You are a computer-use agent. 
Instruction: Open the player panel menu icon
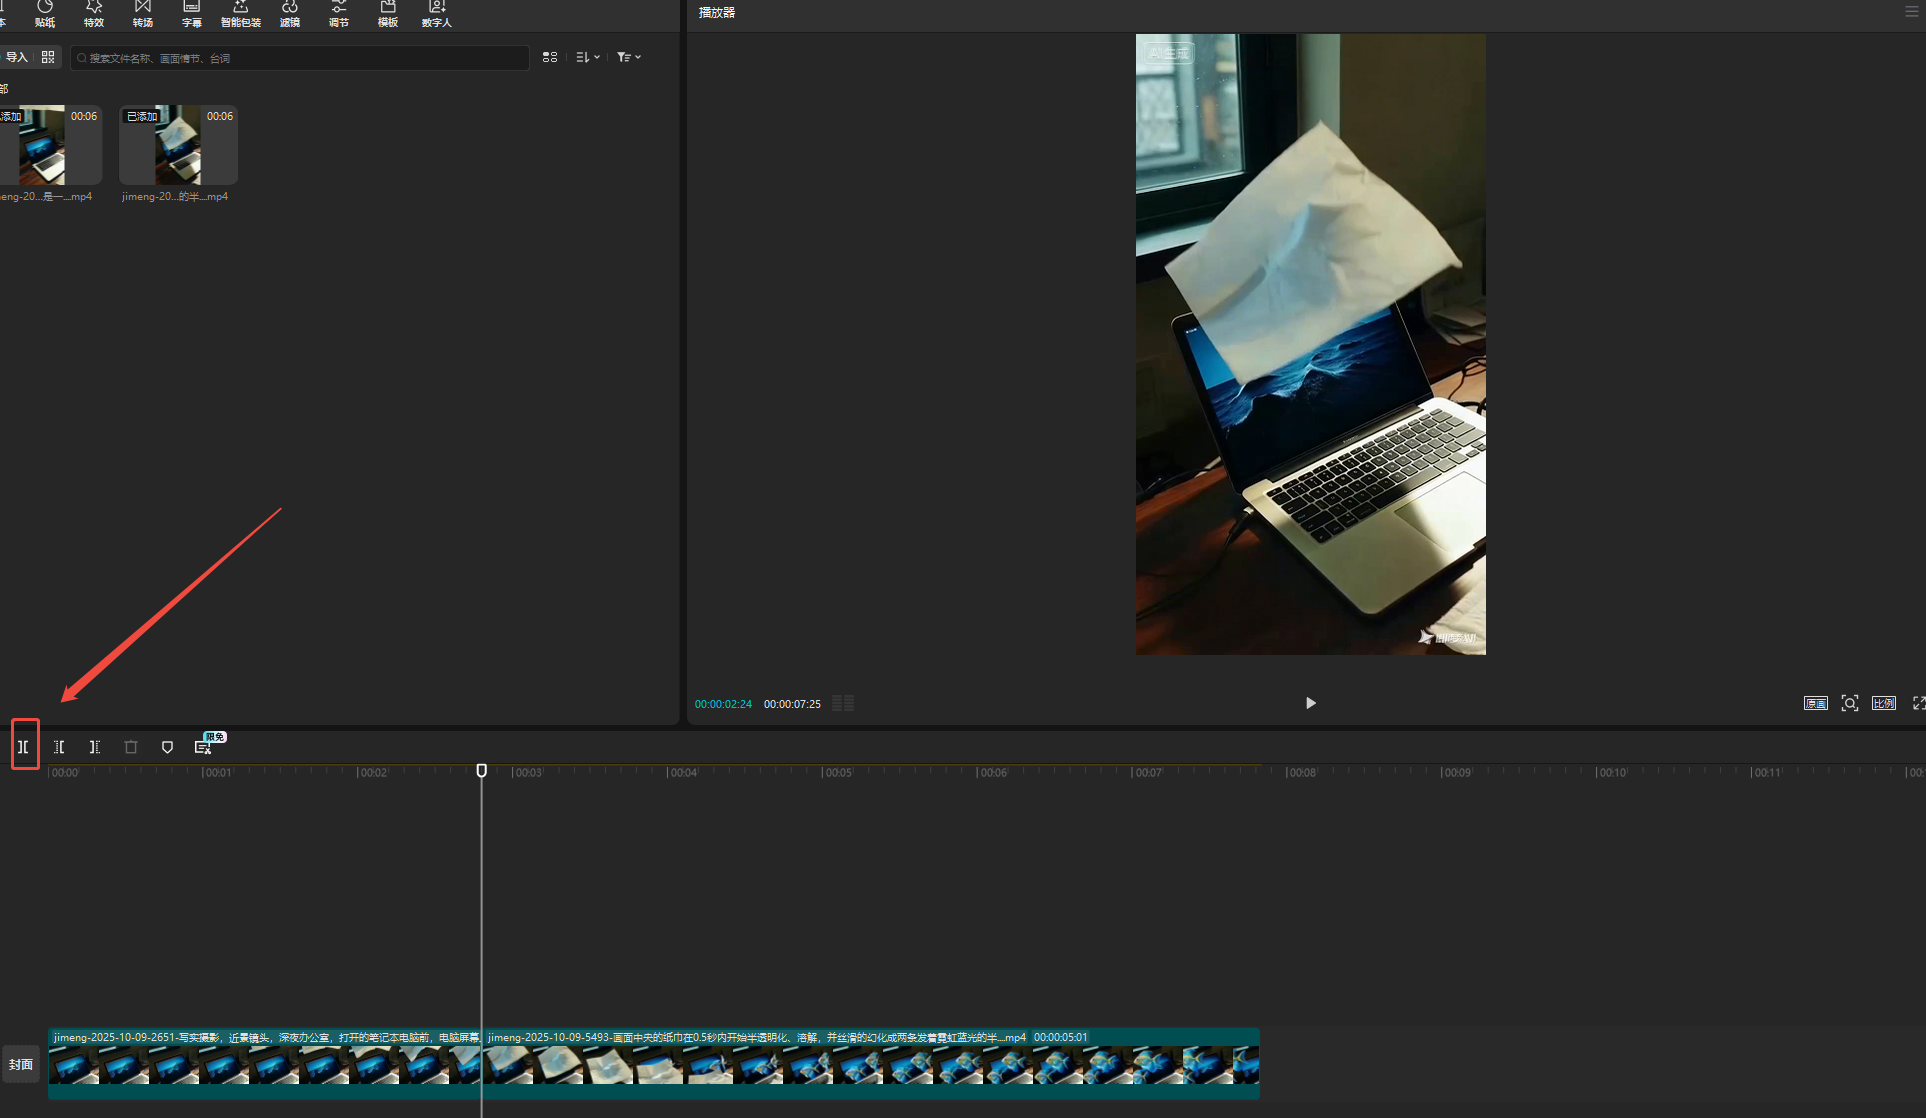(x=1912, y=12)
